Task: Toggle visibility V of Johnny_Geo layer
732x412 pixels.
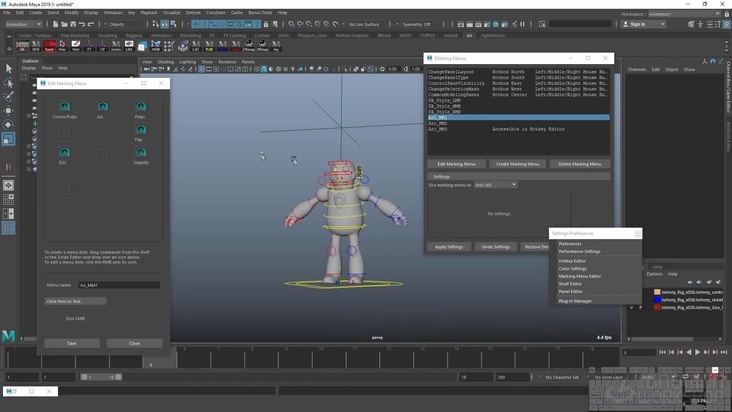Action: (631, 308)
